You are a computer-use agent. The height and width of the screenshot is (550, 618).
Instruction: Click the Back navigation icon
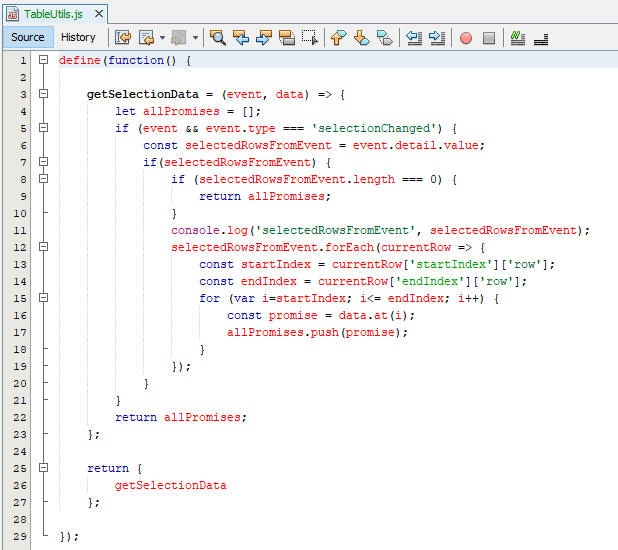coord(146,38)
